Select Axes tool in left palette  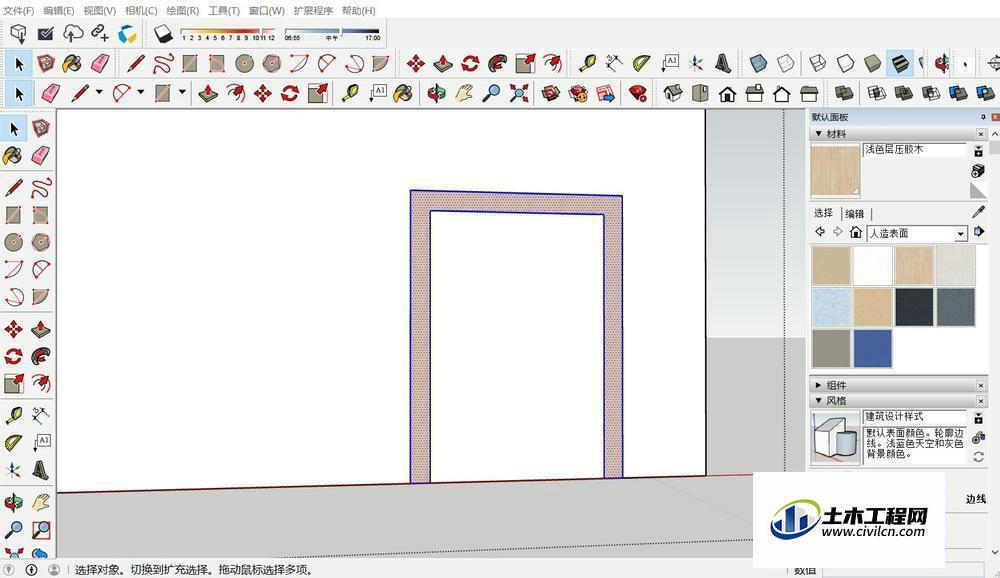pyautogui.click(x=13, y=470)
